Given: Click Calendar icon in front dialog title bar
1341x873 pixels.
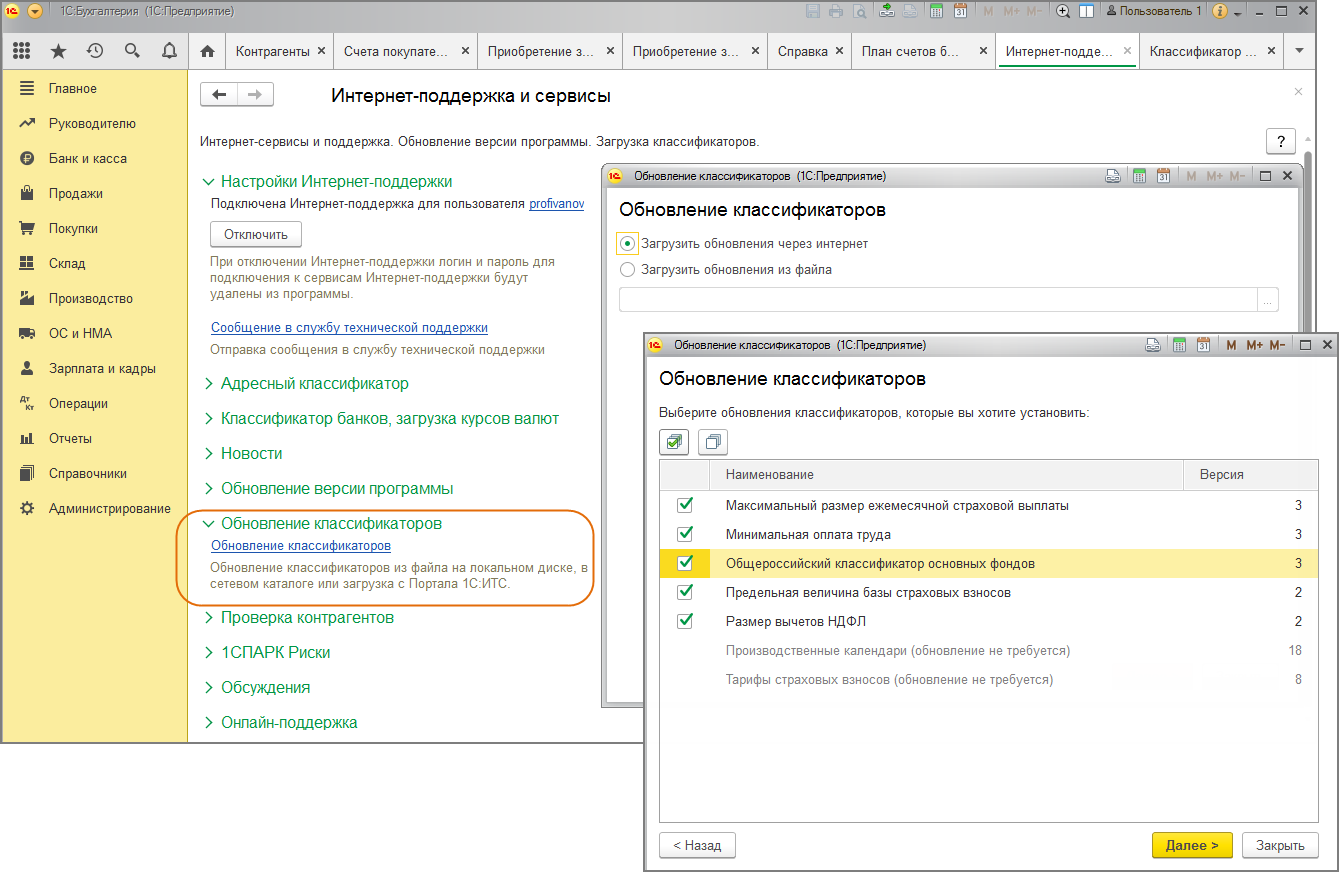Looking at the screenshot, I should tap(1203, 345).
